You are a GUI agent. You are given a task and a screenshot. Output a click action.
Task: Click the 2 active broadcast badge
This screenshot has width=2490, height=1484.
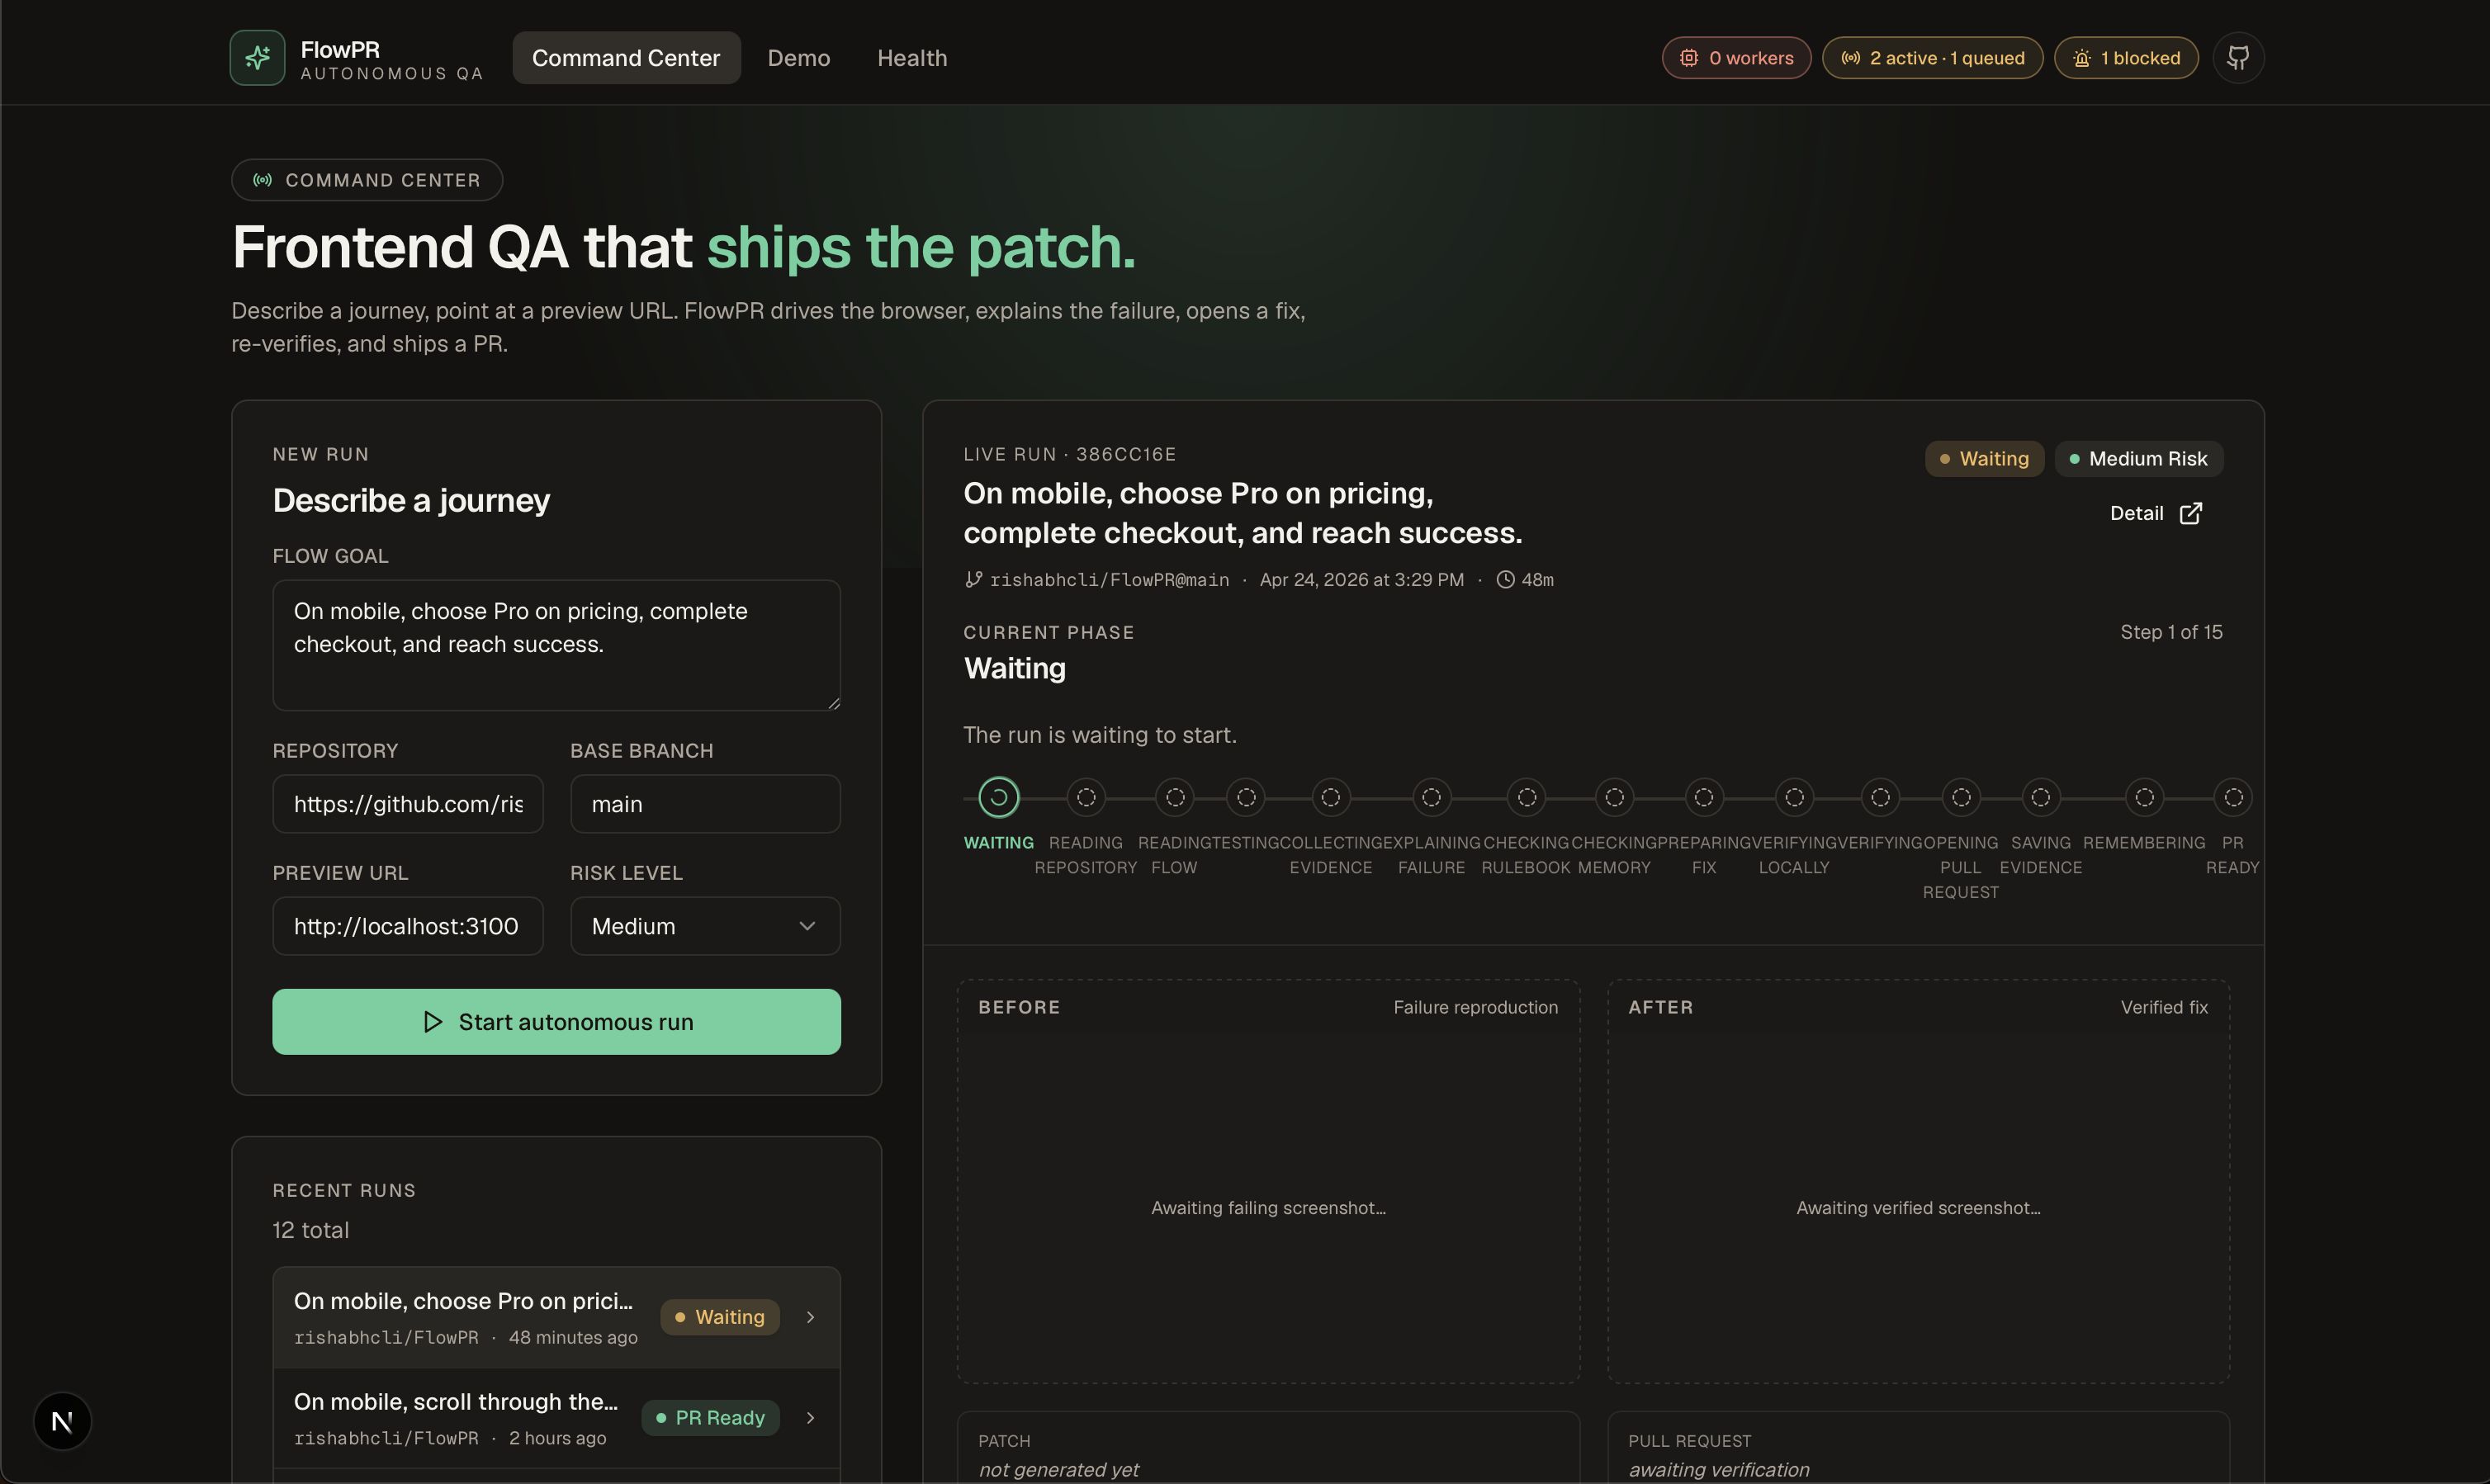tap(1932, 58)
